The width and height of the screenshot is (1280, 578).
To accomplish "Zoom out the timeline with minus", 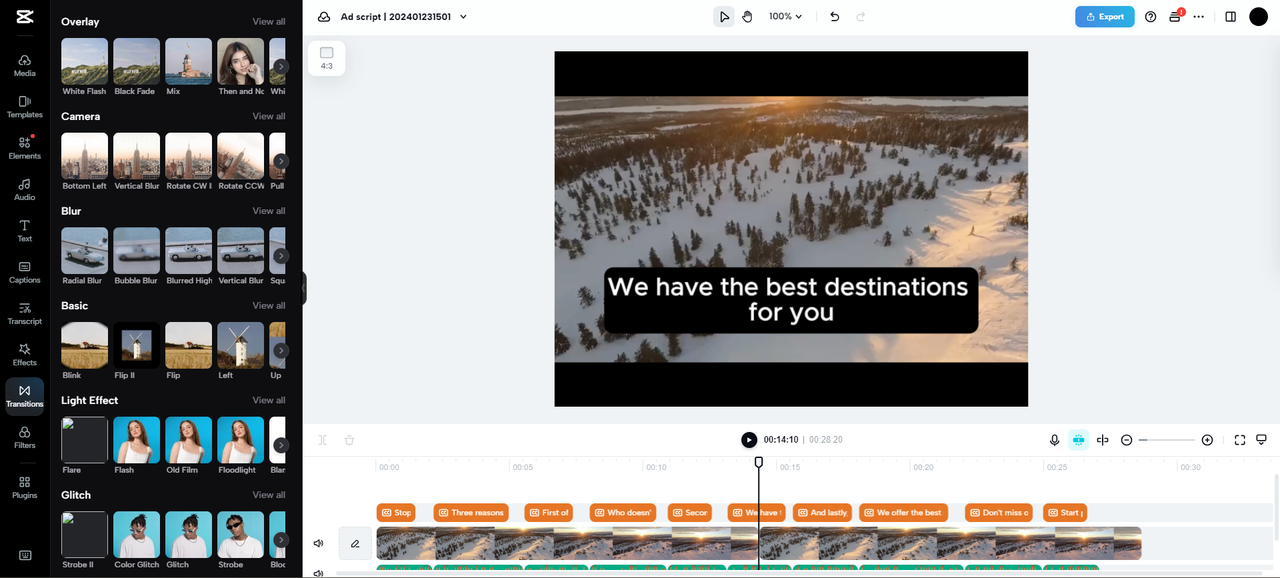I will pyautogui.click(x=1127, y=440).
